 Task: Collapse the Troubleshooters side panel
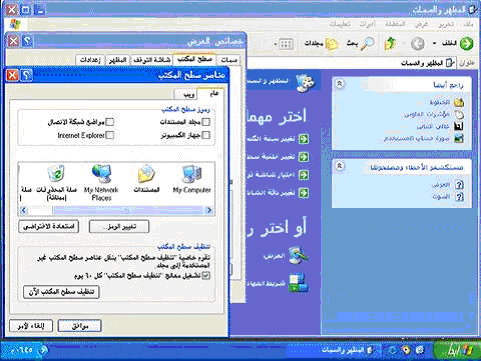click(340, 165)
